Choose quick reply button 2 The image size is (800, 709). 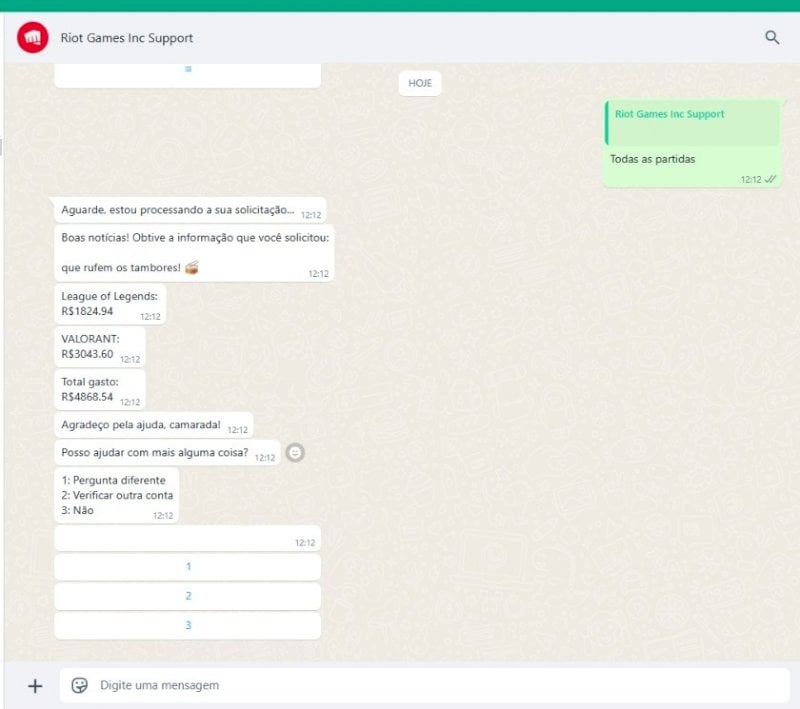click(x=188, y=596)
